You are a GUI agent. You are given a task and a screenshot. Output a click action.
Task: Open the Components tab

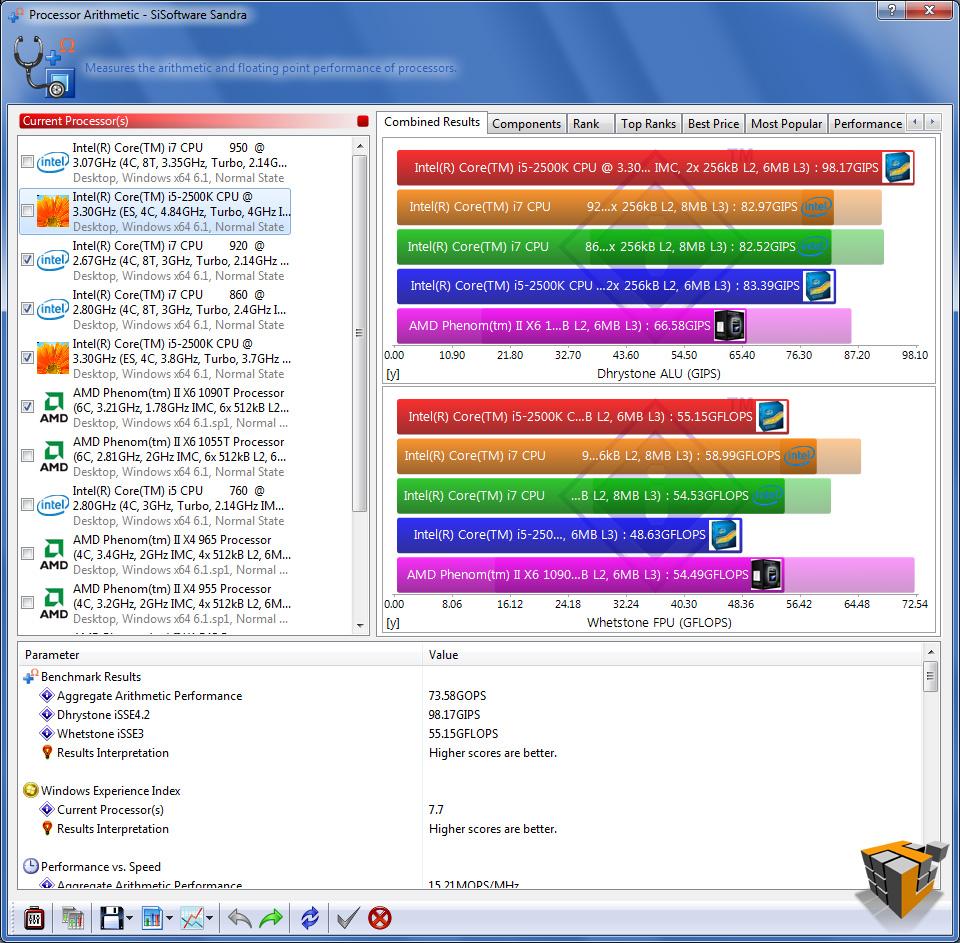point(527,124)
